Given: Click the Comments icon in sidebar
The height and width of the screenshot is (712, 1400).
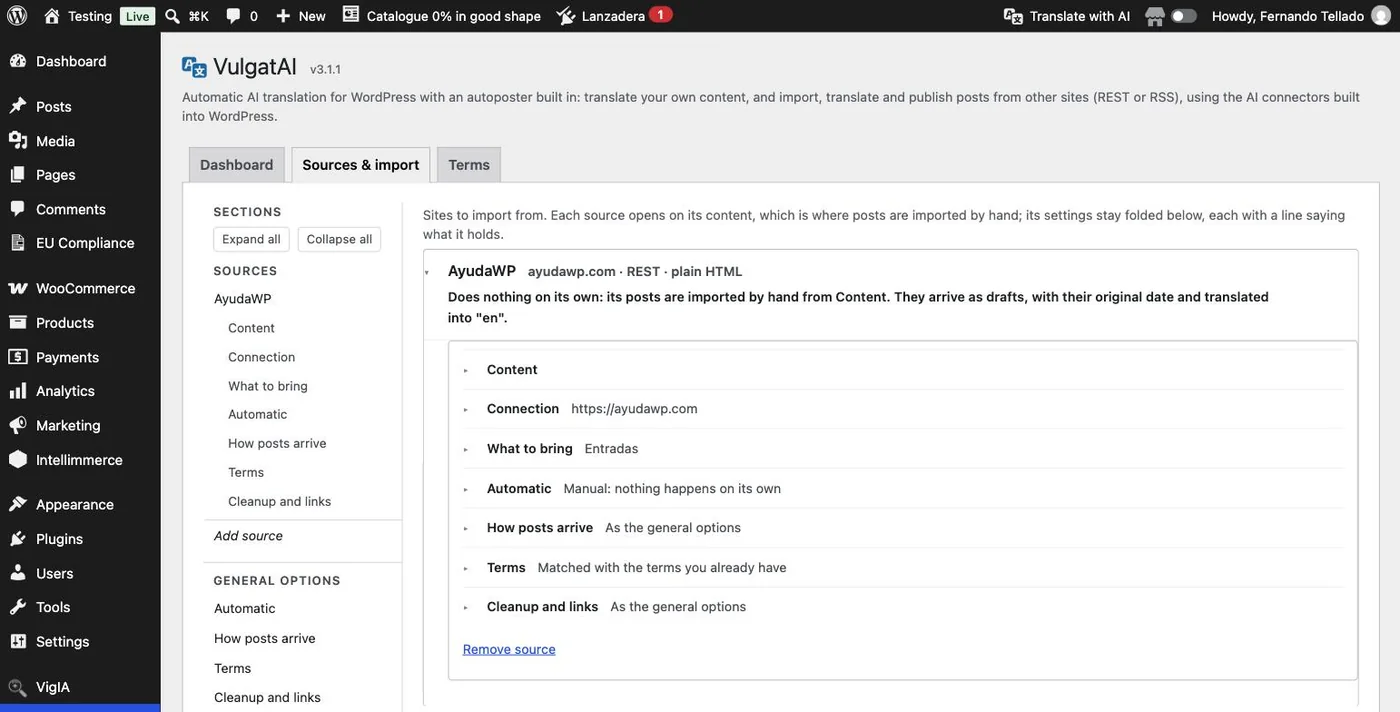Looking at the screenshot, I should [x=17, y=209].
